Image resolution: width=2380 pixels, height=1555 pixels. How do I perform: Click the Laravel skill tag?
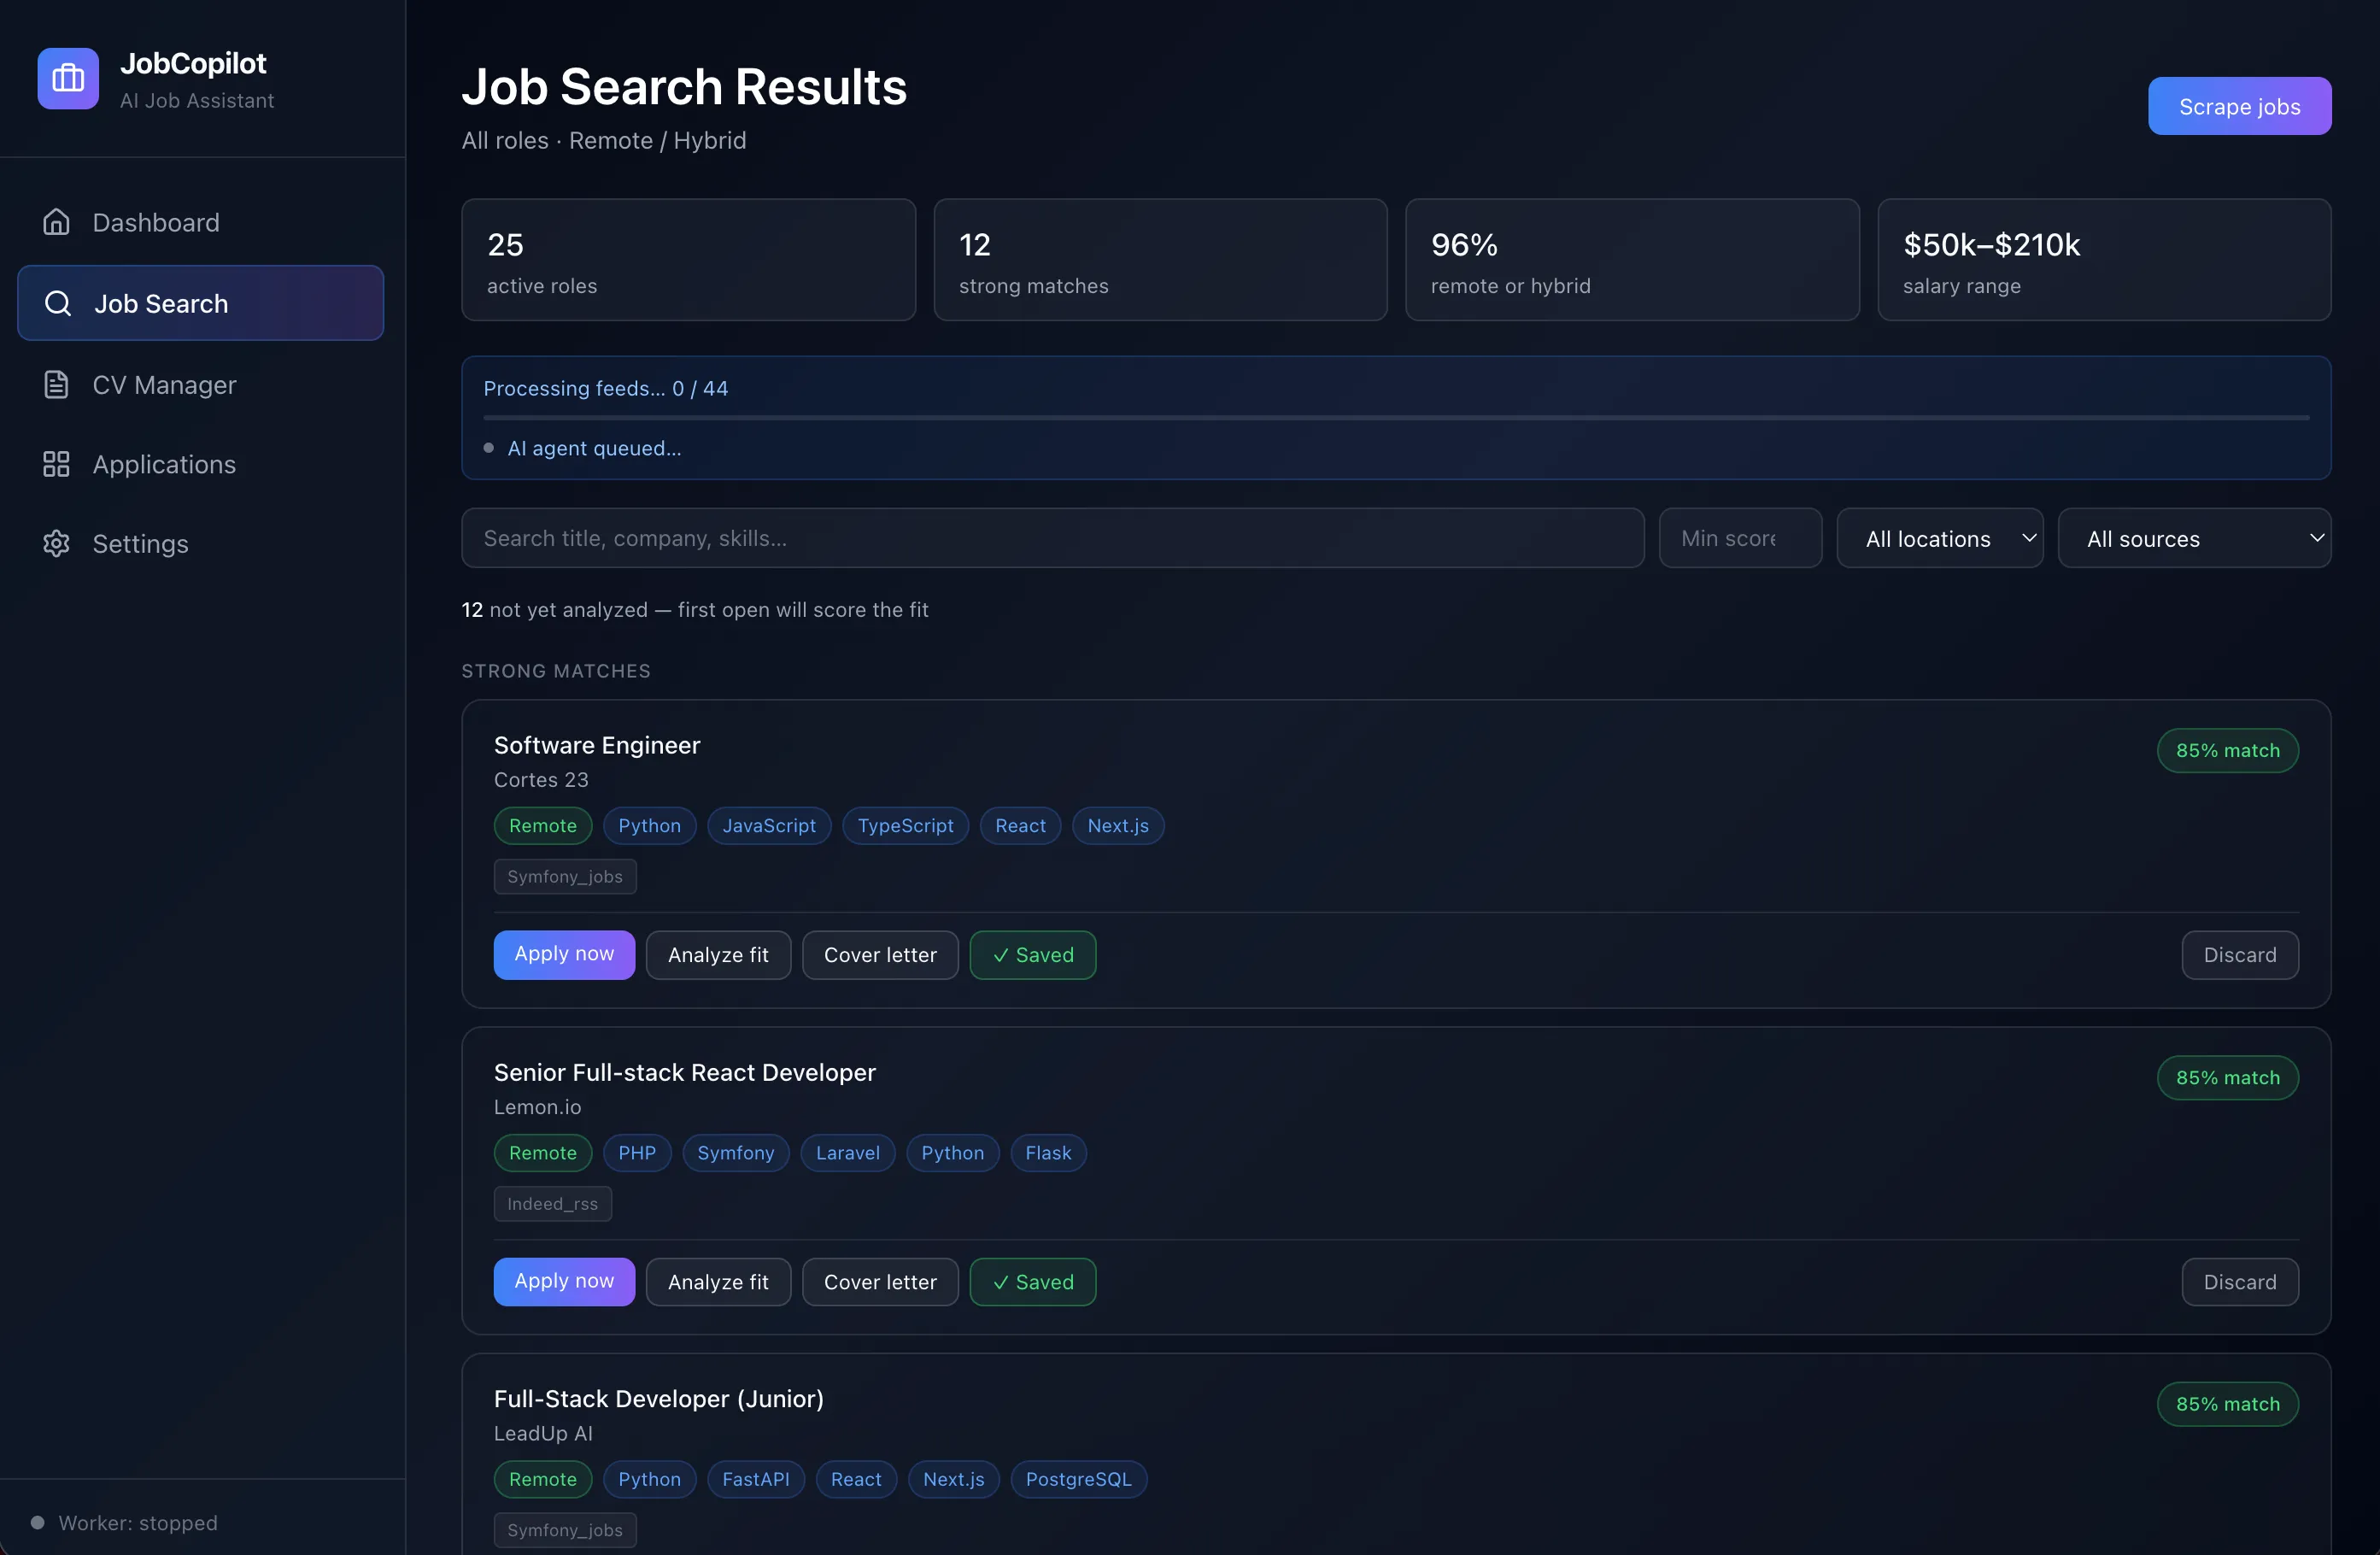pos(848,1153)
